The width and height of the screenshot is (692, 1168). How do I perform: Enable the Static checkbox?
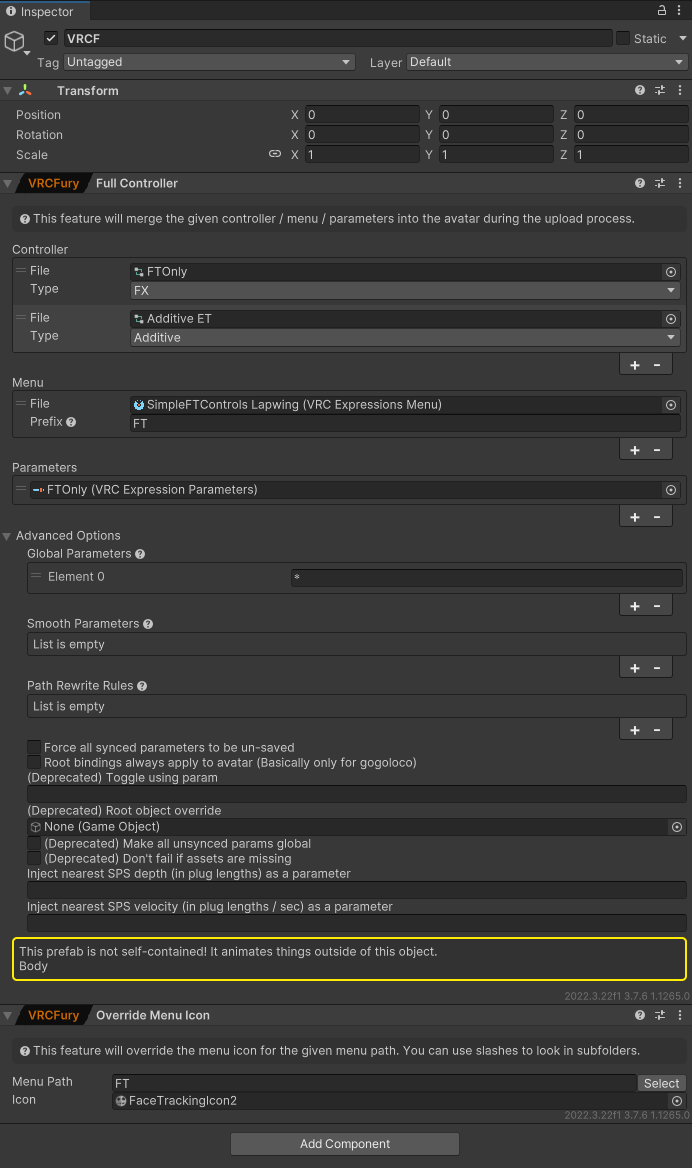tap(623, 38)
